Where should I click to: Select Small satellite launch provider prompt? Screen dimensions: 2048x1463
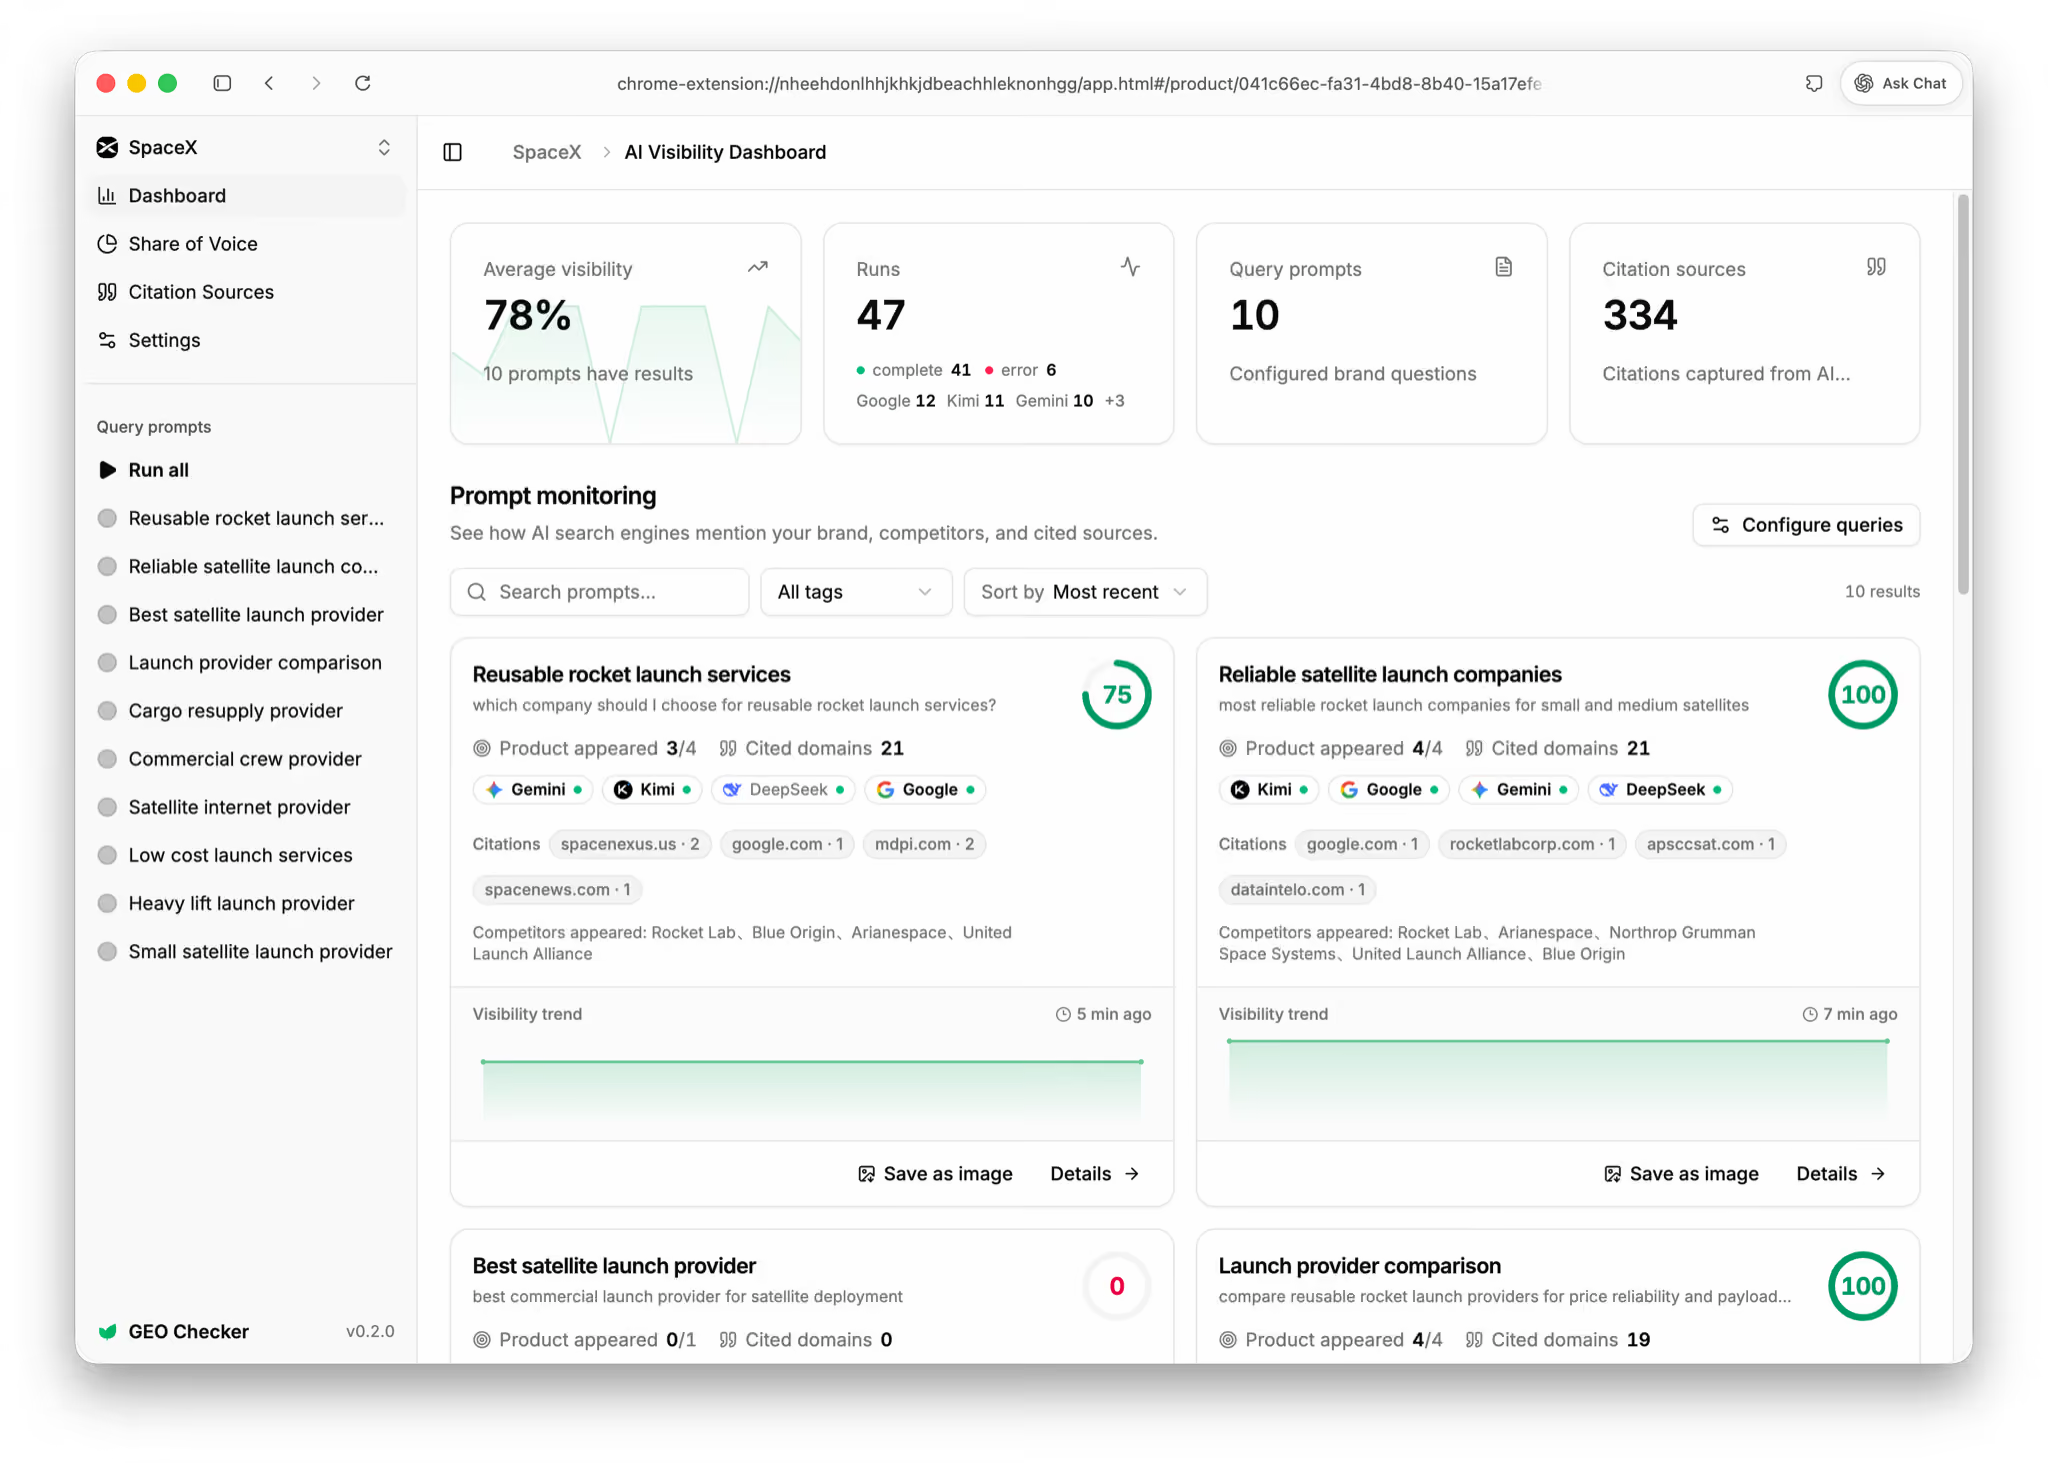[x=246, y=951]
